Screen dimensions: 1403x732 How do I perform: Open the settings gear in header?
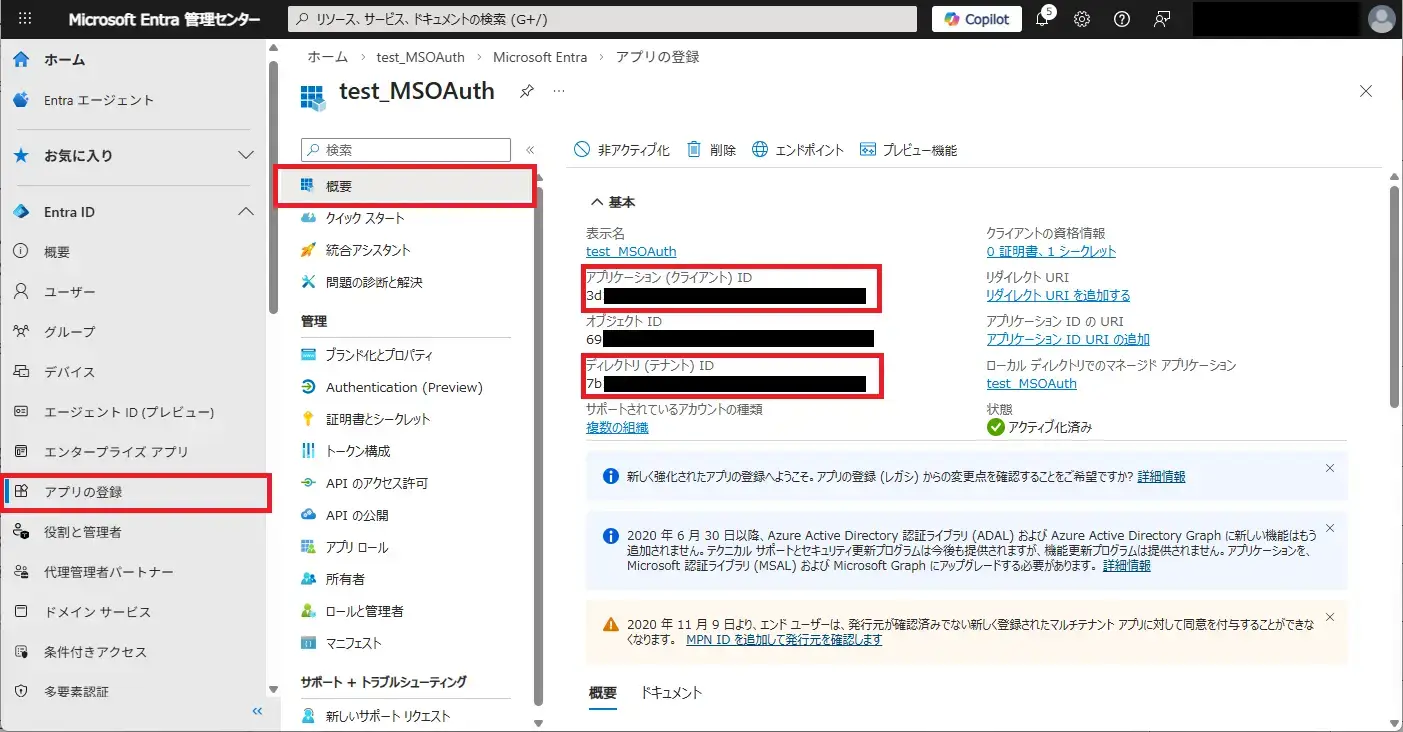(1082, 20)
